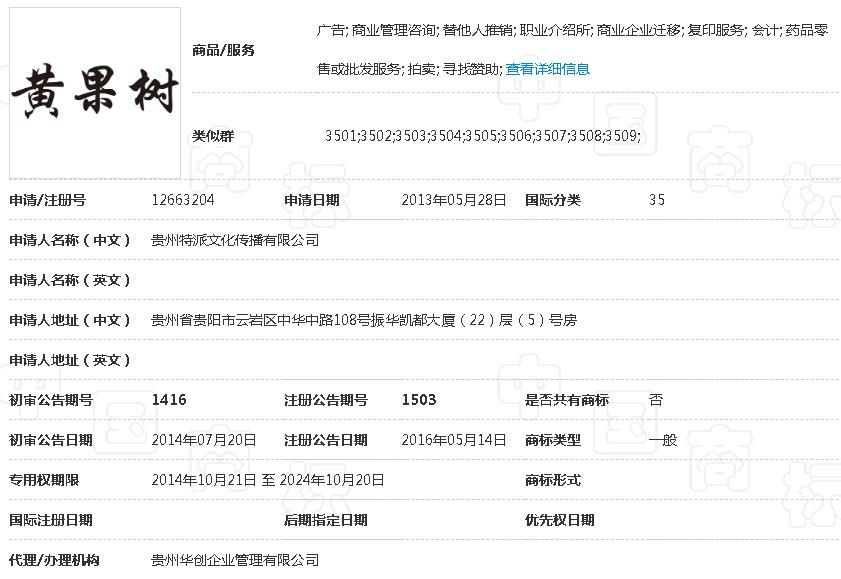
Task: Click the 申请/注册号 label
Action: (x=48, y=200)
